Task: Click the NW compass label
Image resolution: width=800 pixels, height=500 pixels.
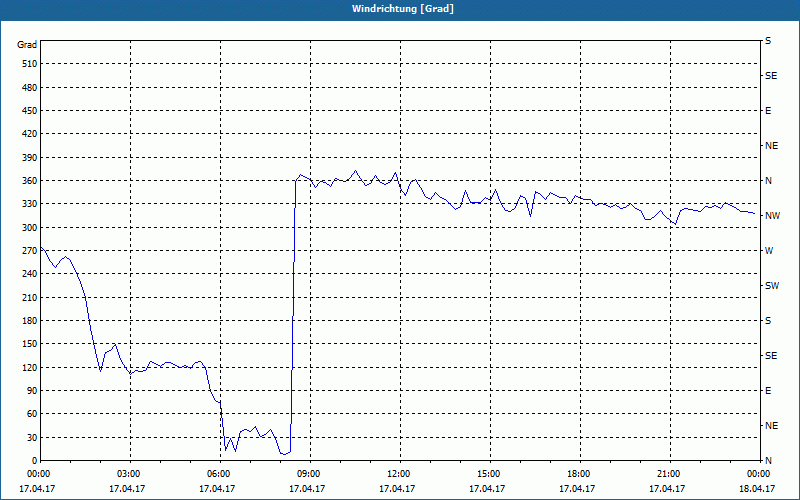Action: (x=772, y=216)
